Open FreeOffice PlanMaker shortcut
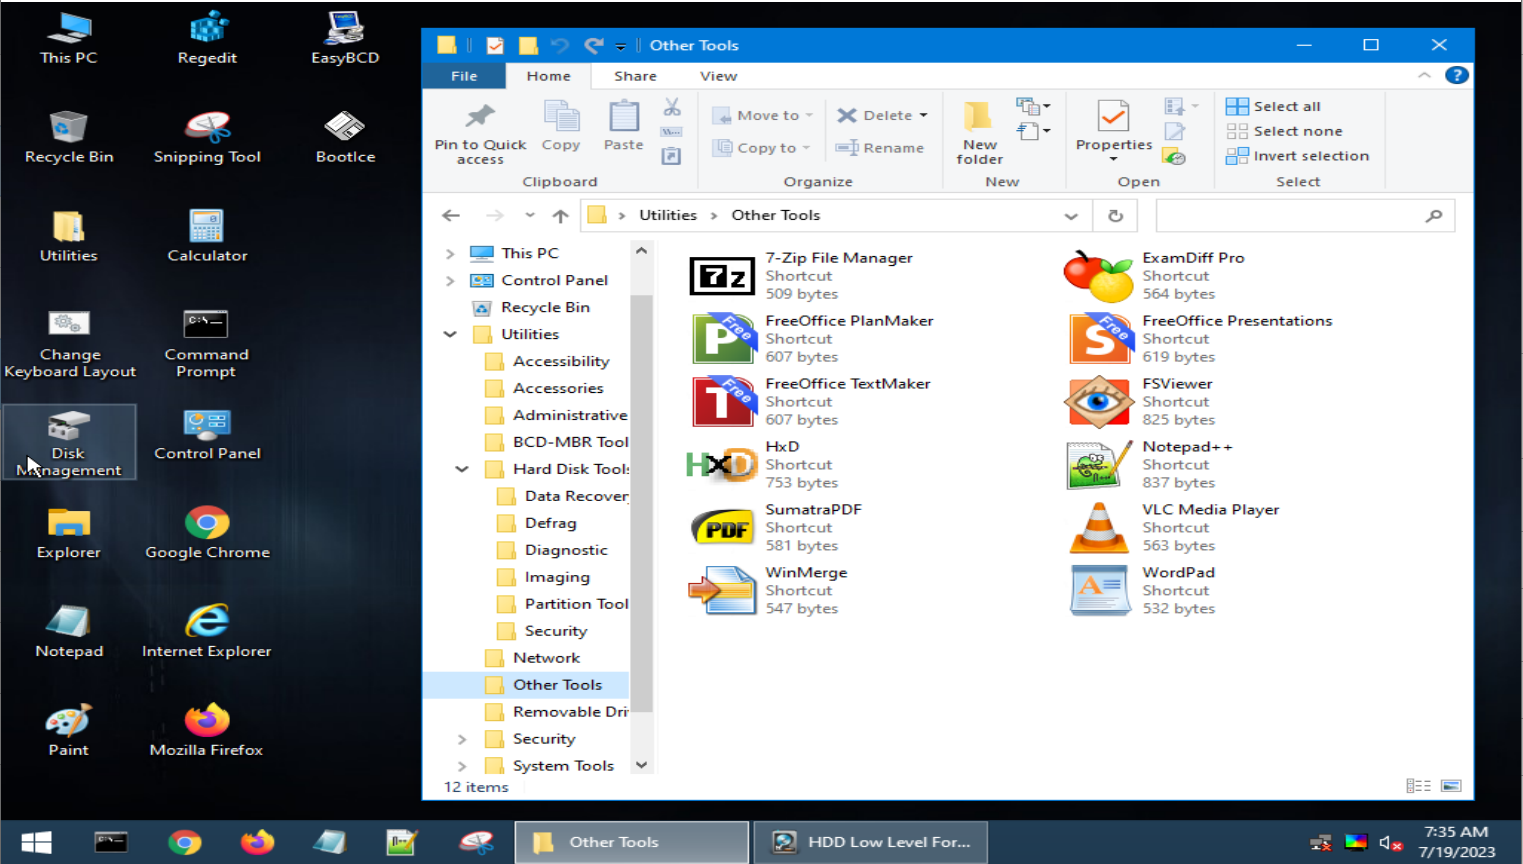 click(x=811, y=338)
